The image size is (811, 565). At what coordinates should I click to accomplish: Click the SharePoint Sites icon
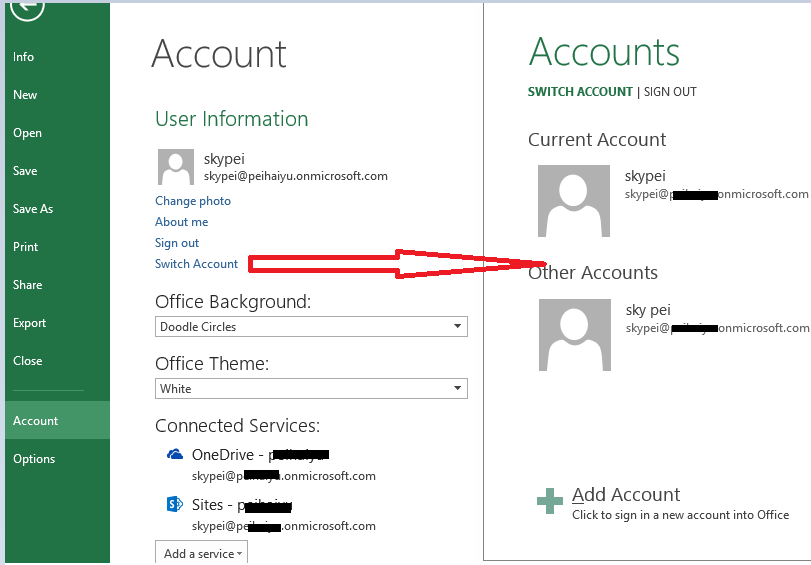click(x=174, y=504)
